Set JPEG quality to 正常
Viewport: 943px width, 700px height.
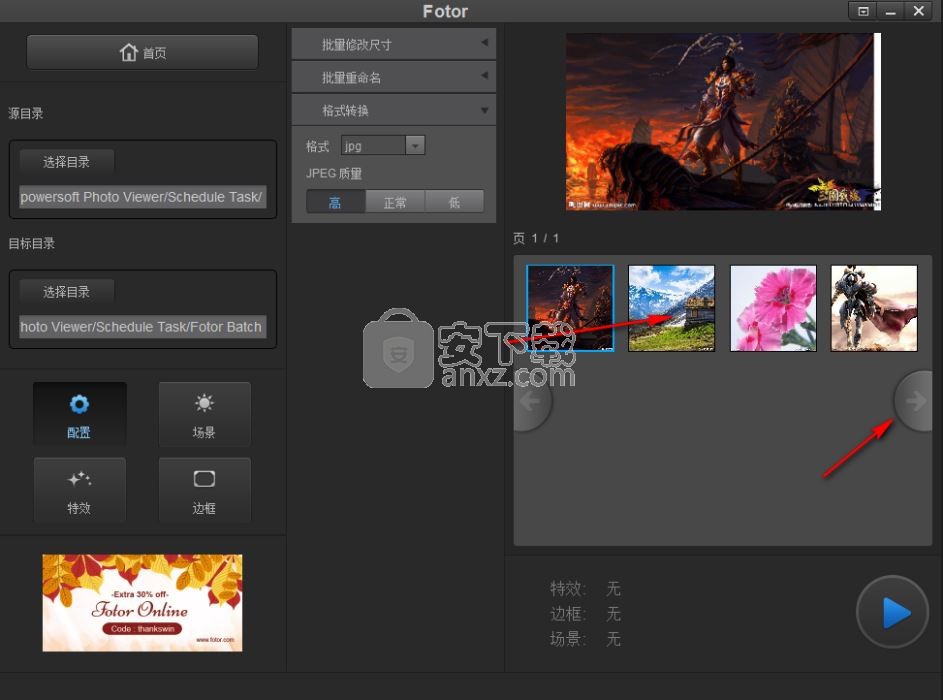point(395,202)
